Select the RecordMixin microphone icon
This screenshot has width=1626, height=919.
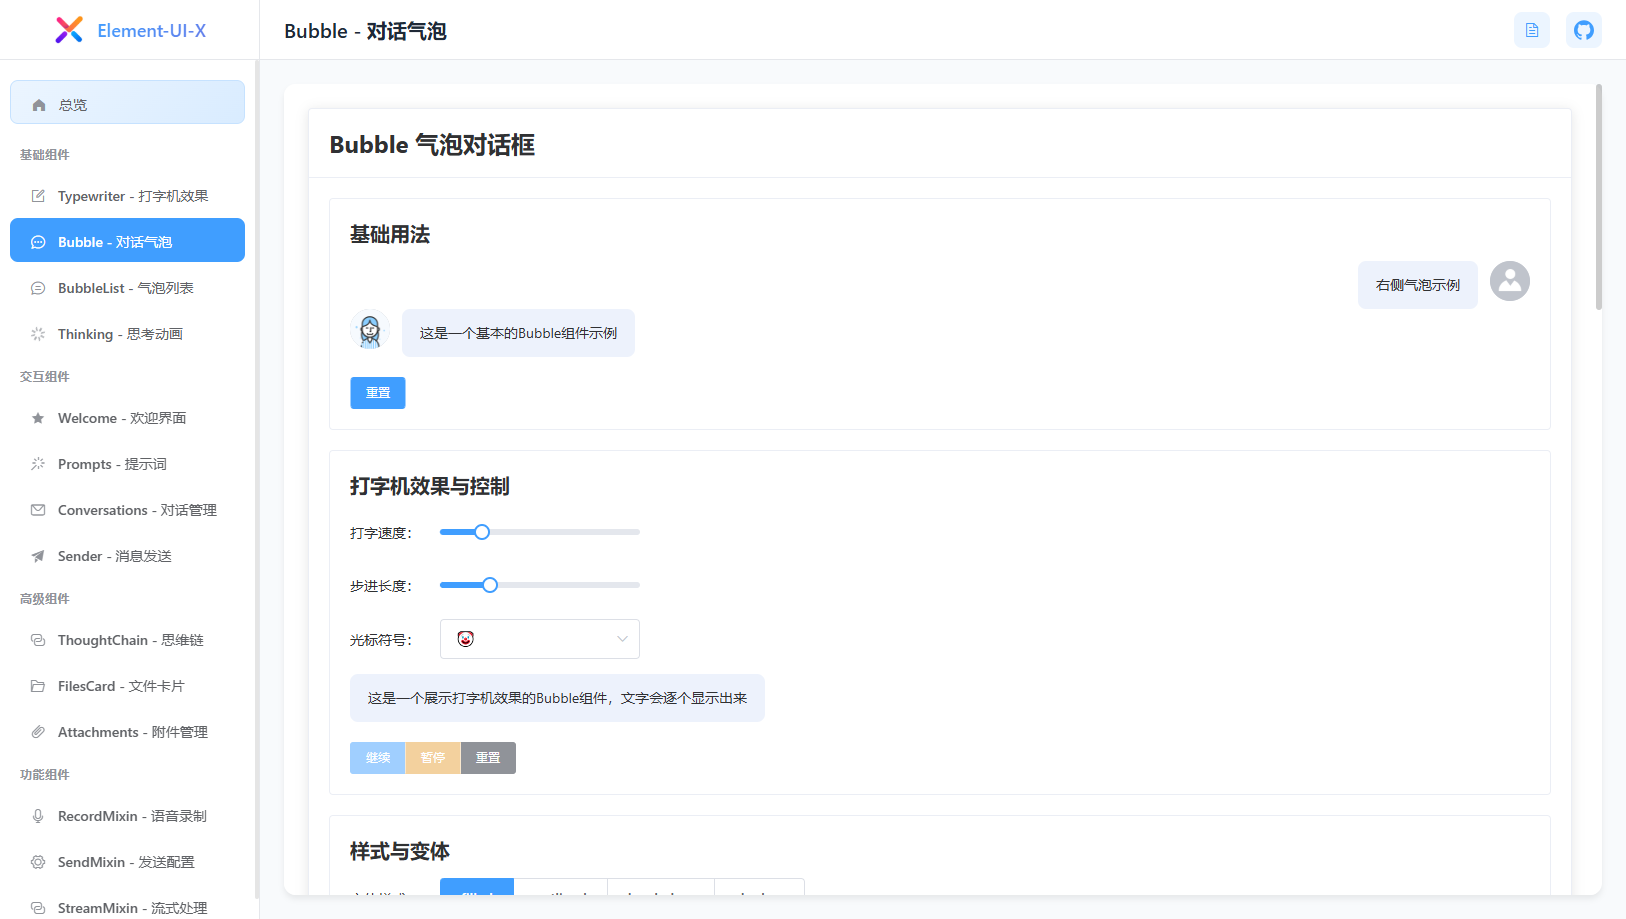pyautogui.click(x=37, y=816)
